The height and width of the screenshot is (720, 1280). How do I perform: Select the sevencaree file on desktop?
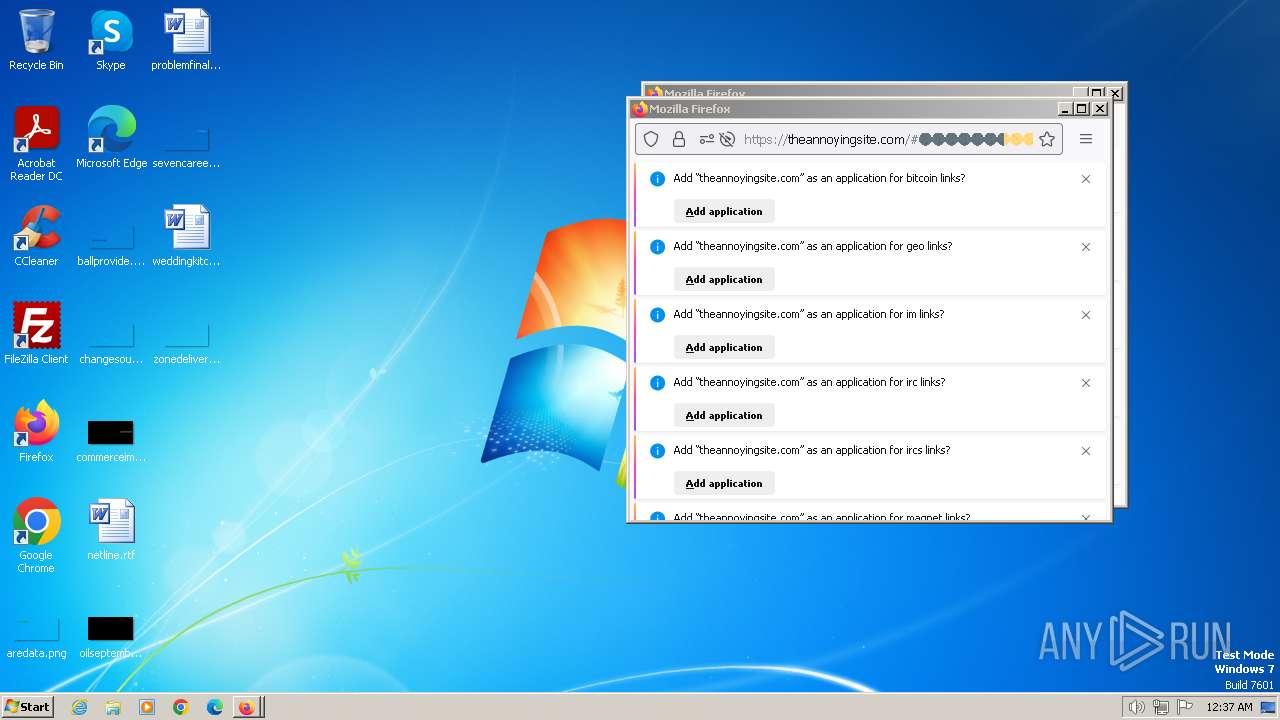186,147
